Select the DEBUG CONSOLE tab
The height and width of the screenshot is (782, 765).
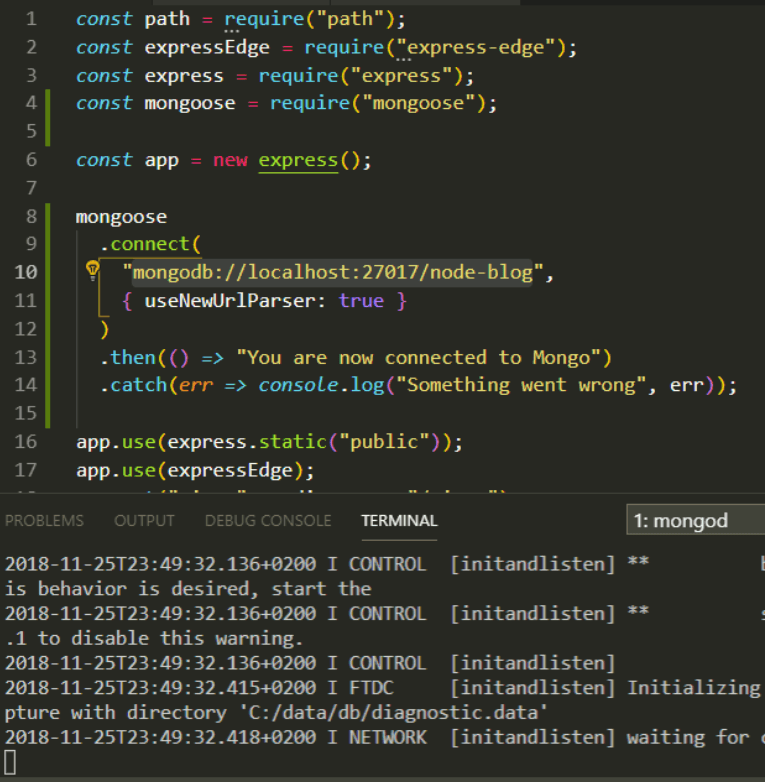coord(268,521)
